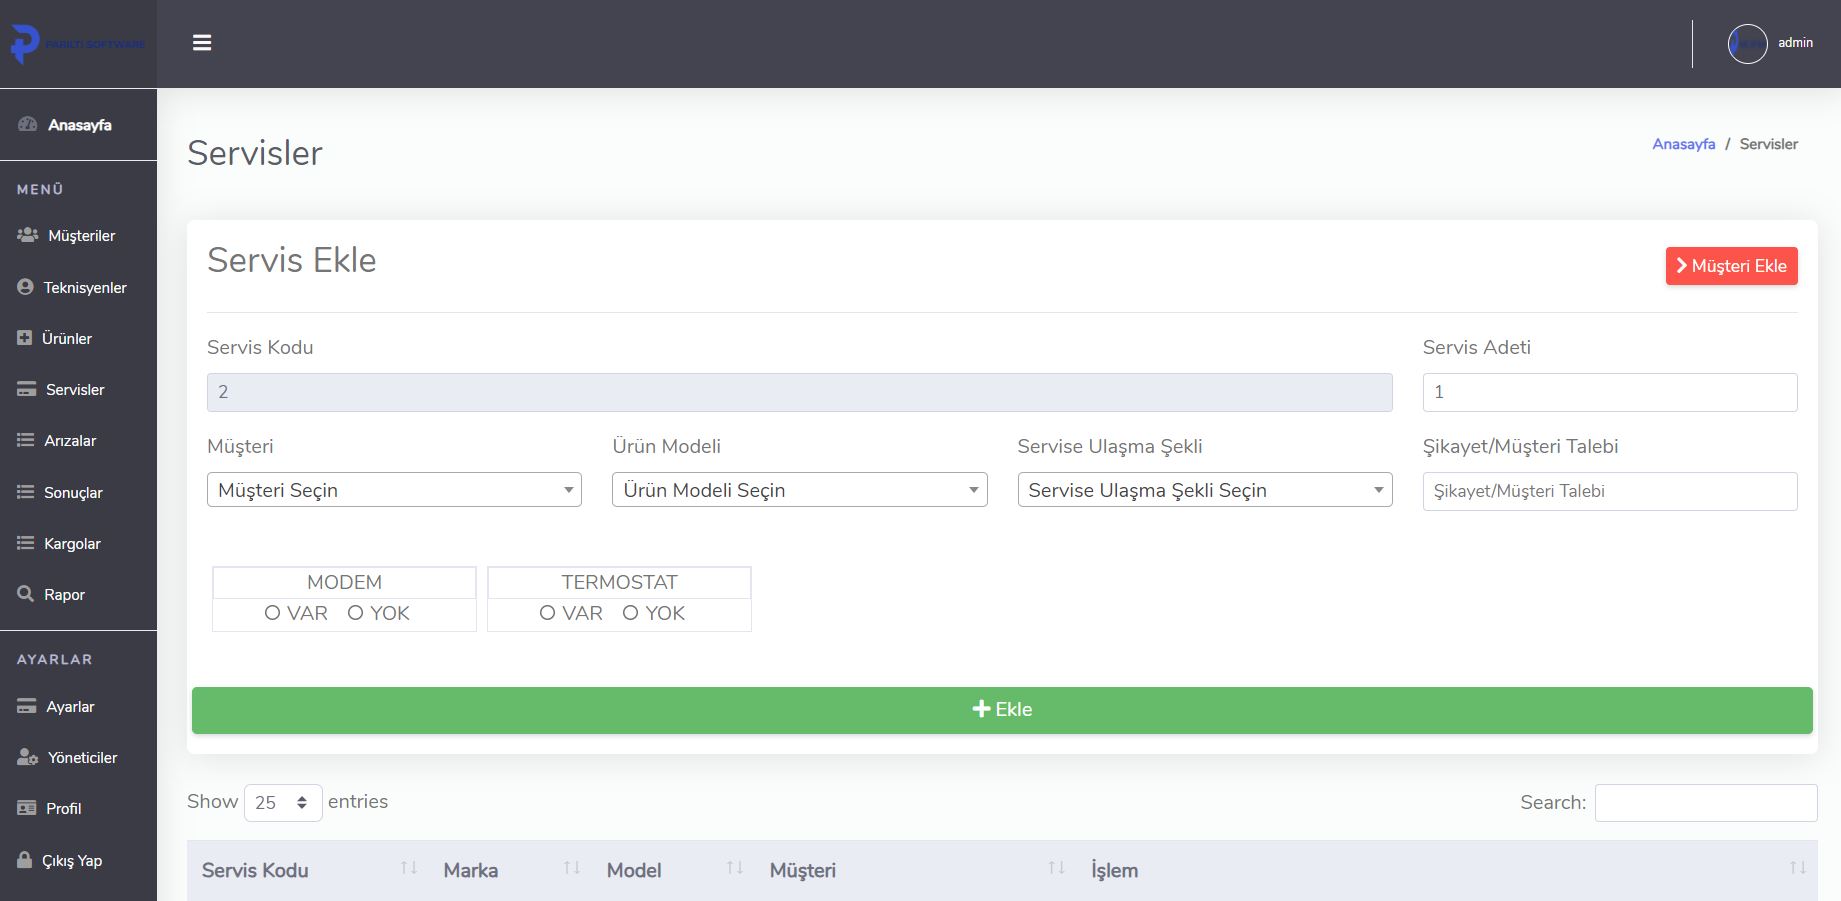The height and width of the screenshot is (901, 1841).
Task: Open Sonuçlar in the sidebar
Action: click(73, 493)
